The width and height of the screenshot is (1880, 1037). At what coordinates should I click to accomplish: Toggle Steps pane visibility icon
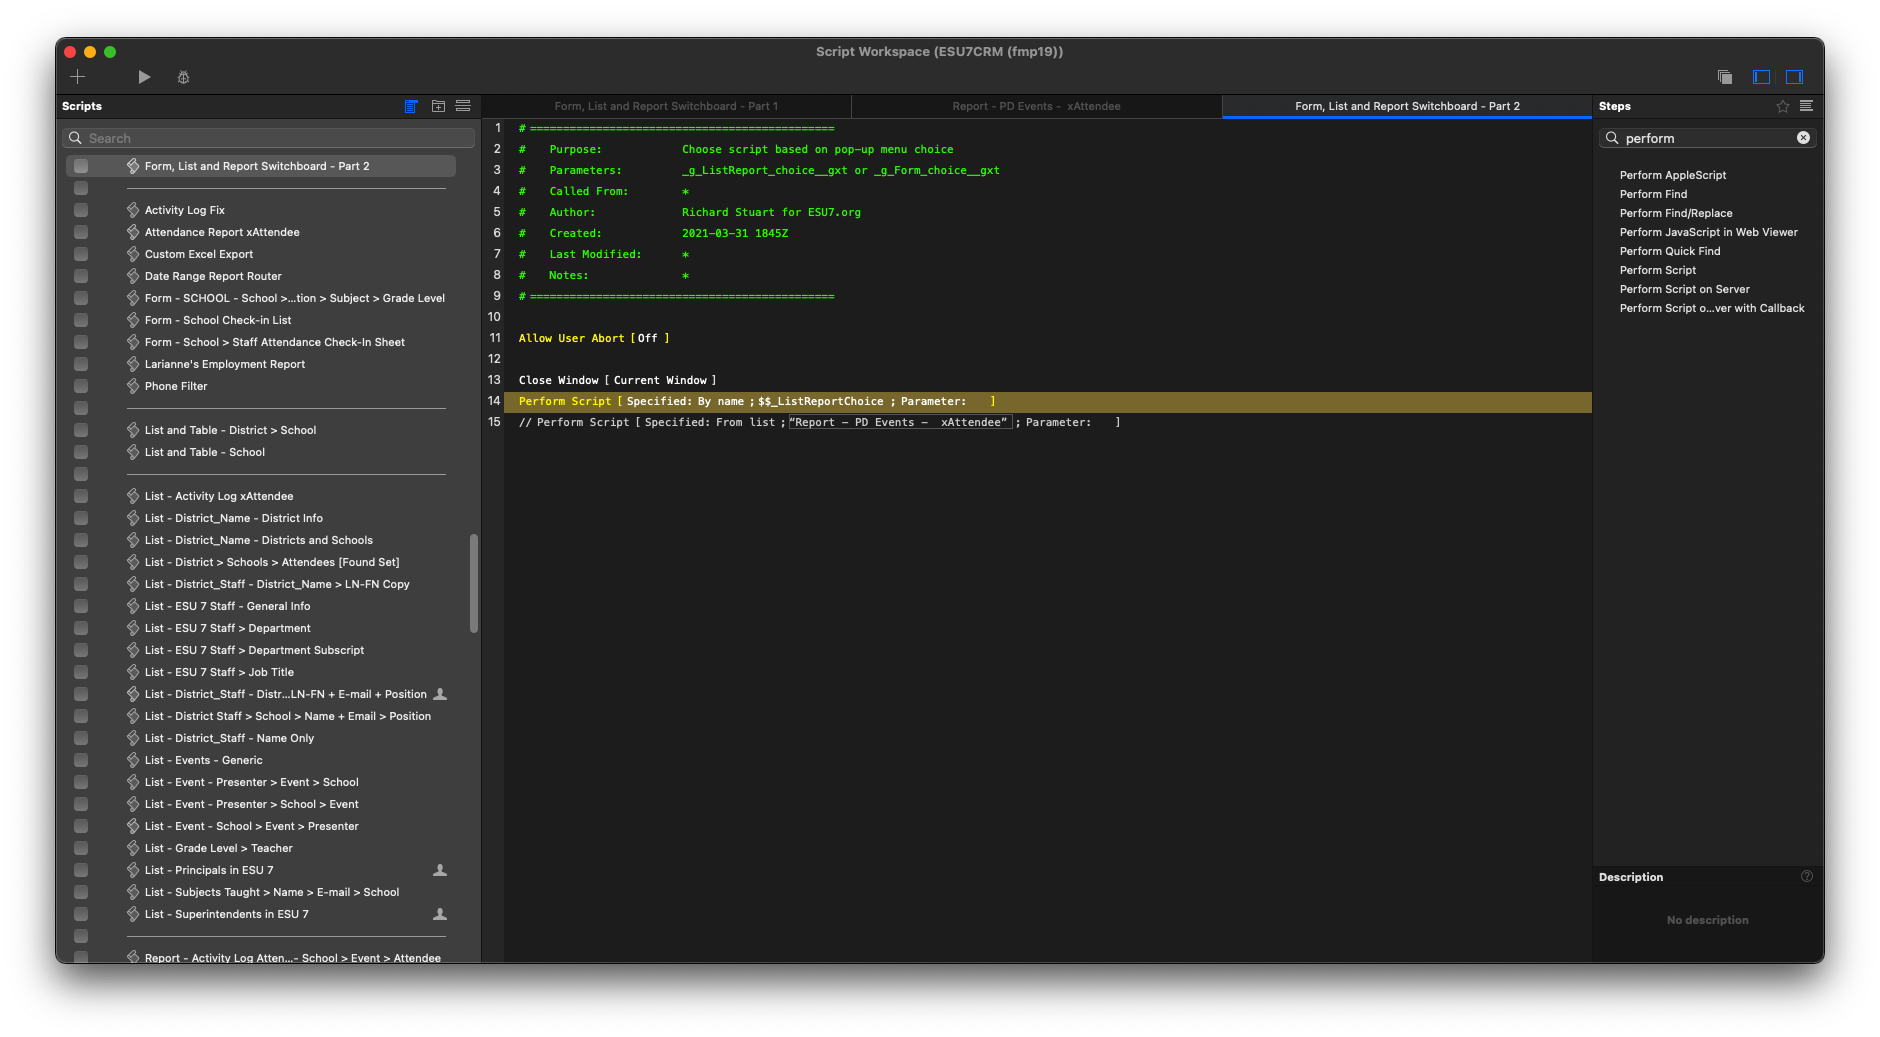point(1795,77)
